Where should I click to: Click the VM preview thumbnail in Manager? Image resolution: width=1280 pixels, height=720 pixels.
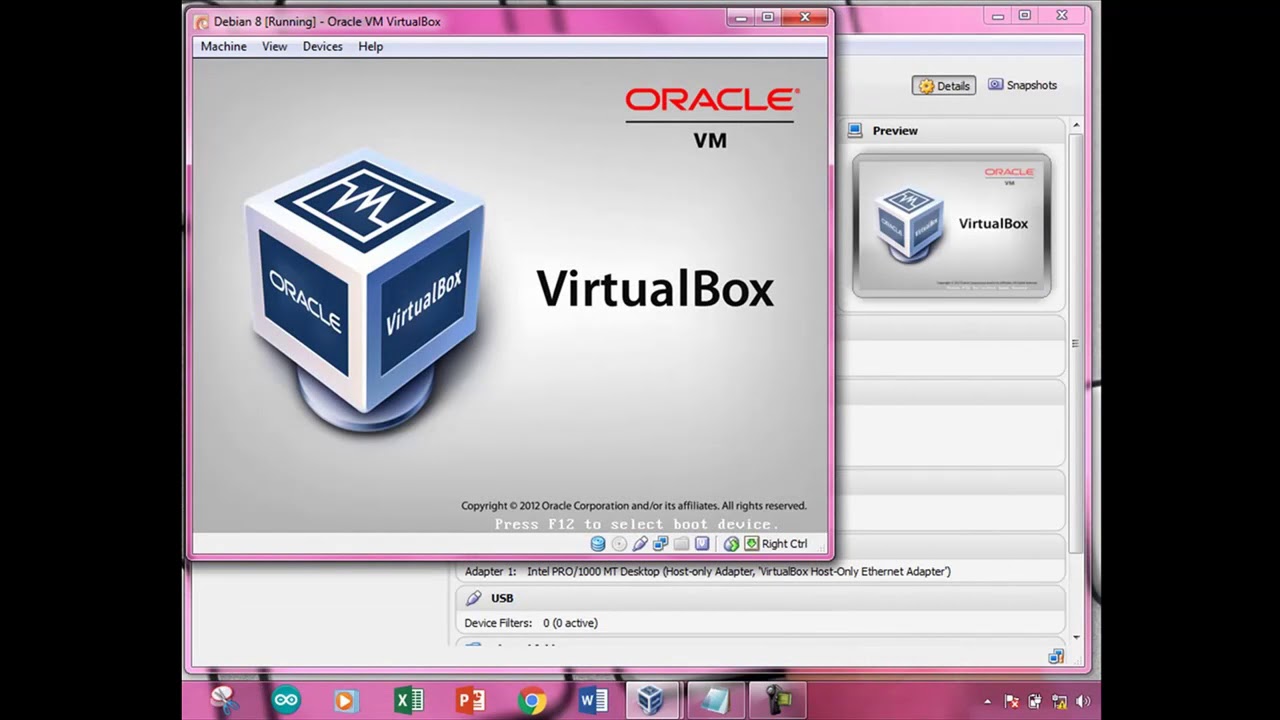click(x=951, y=225)
